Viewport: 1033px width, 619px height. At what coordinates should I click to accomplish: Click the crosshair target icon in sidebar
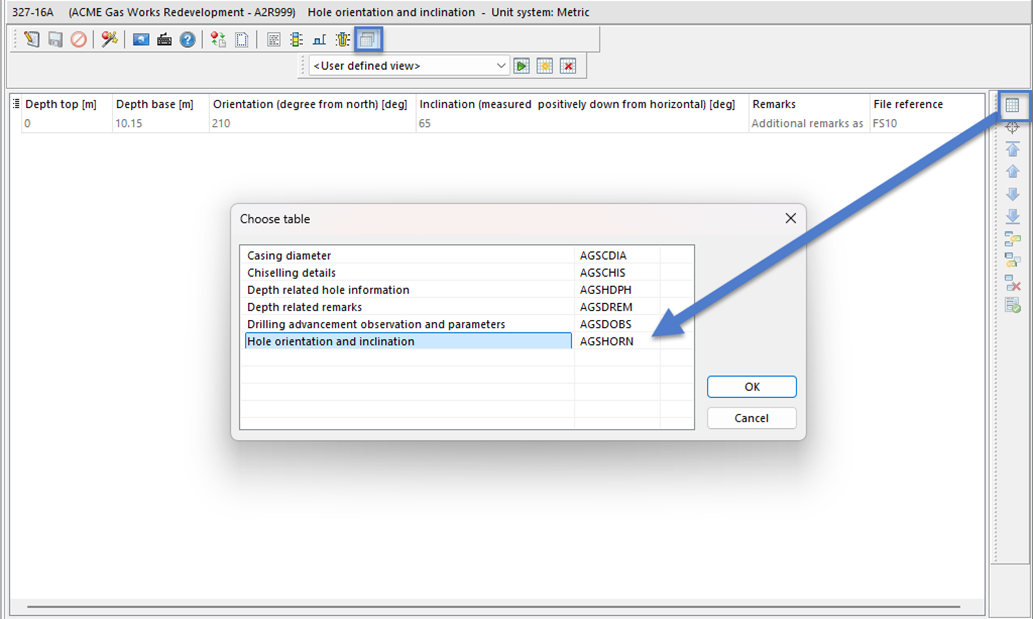tap(1012, 127)
